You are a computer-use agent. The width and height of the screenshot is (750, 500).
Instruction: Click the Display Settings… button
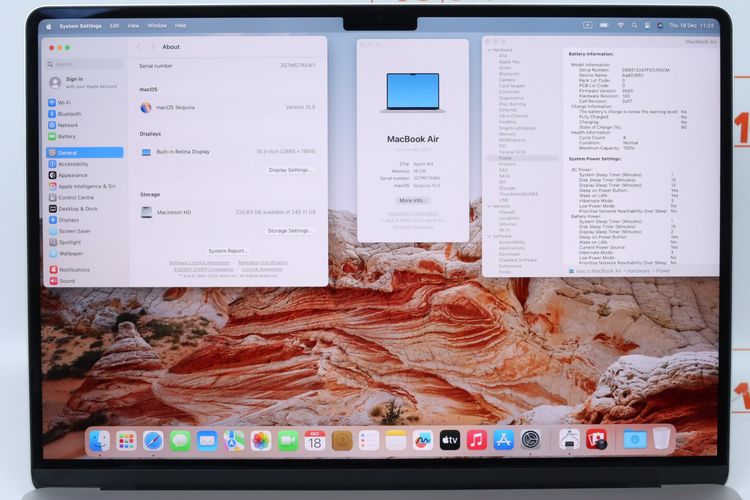tap(290, 170)
